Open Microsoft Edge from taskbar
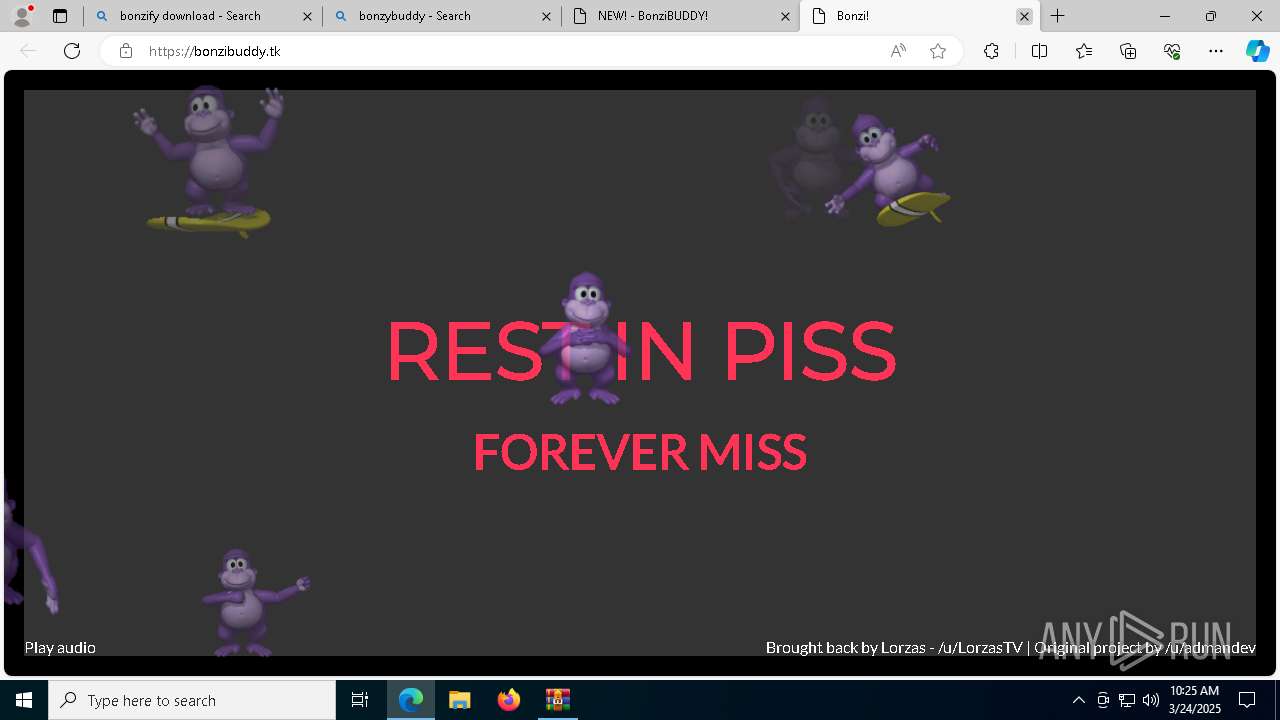 click(411, 700)
